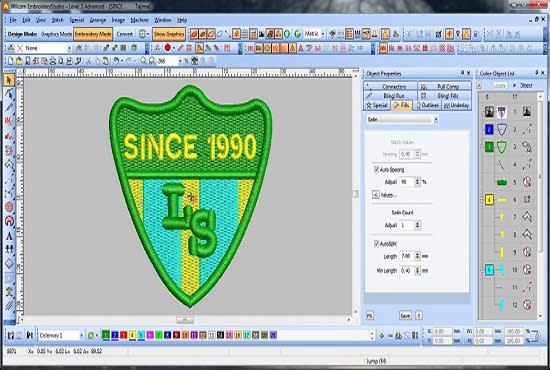550x370 pixels.
Task: Open the Arrange menu
Action: click(x=98, y=20)
